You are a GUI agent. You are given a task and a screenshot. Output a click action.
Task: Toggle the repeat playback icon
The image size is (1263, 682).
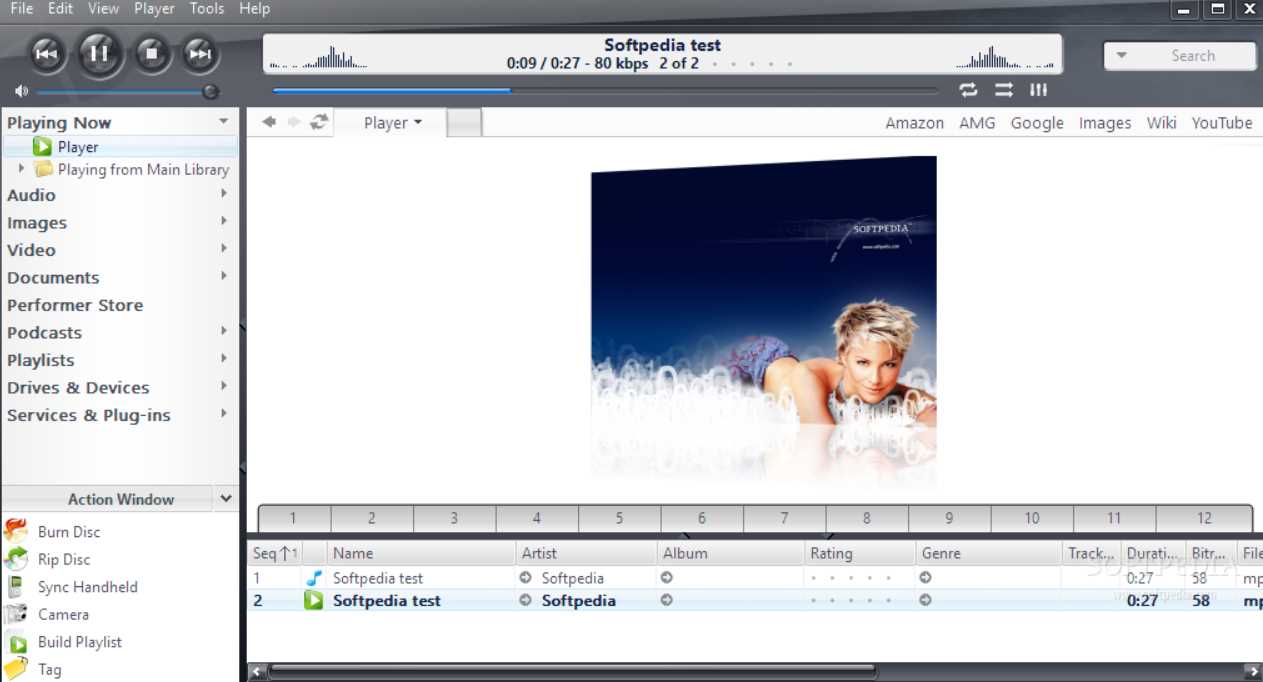pos(968,90)
